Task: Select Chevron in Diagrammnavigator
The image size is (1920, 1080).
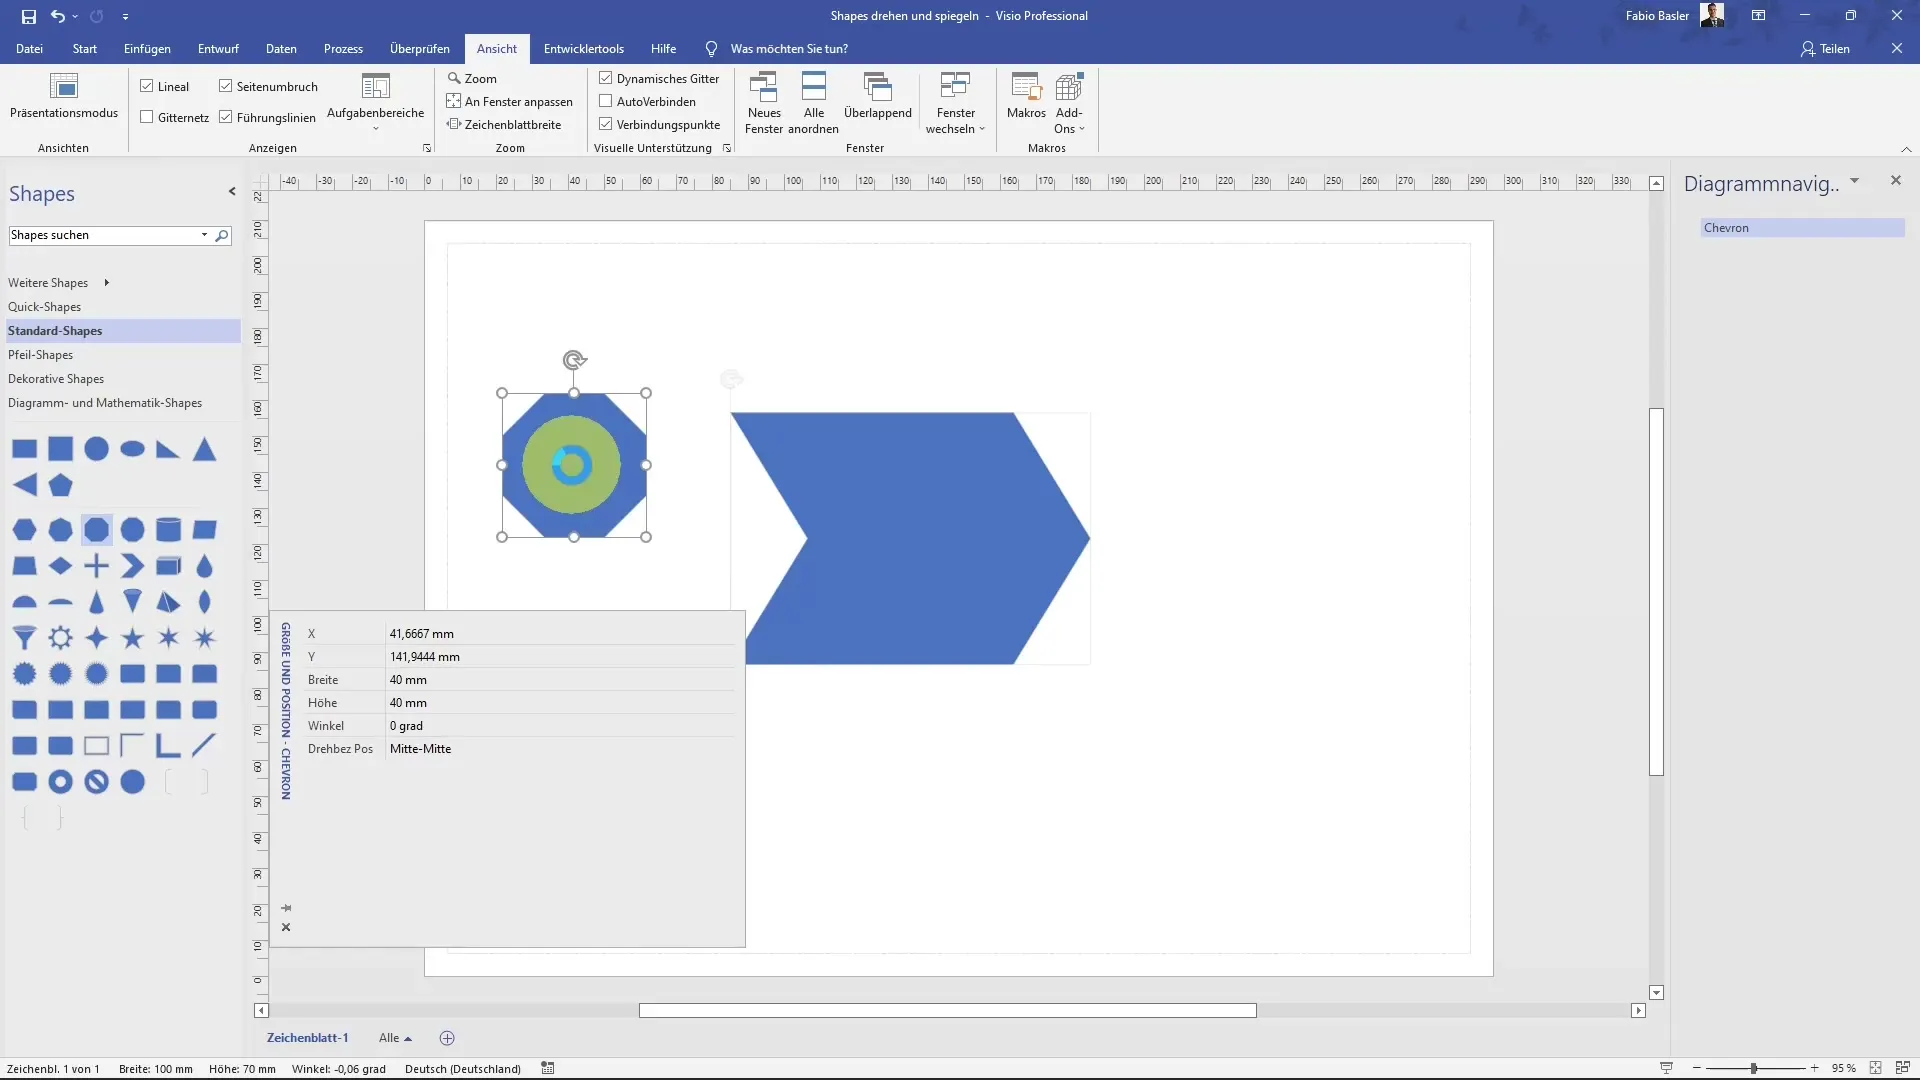Action: click(x=1803, y=228)
